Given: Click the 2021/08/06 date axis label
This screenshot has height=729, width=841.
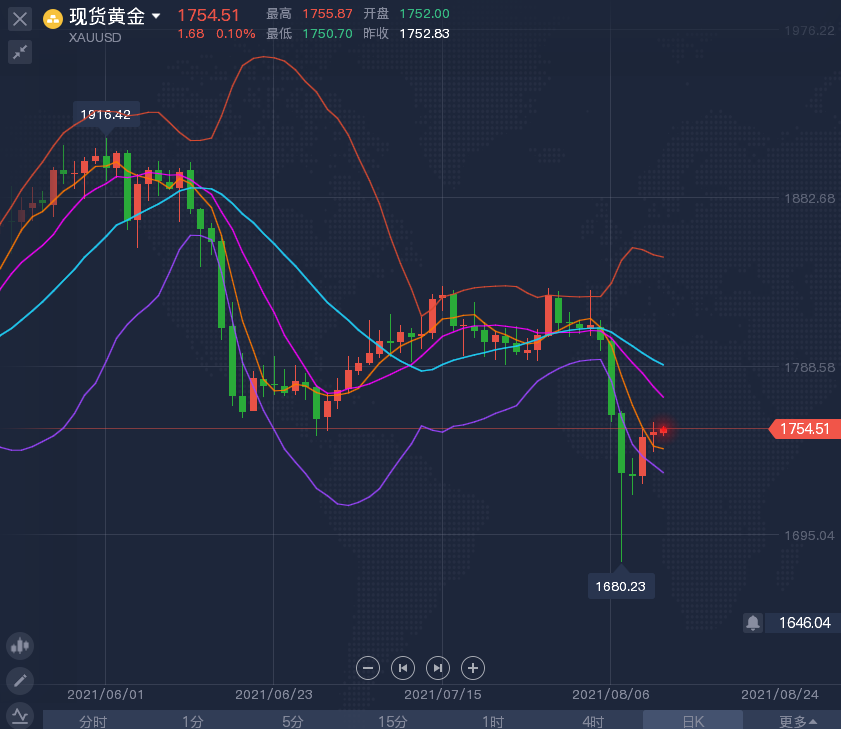Looking at the screenshot, I should click(611, 695).
